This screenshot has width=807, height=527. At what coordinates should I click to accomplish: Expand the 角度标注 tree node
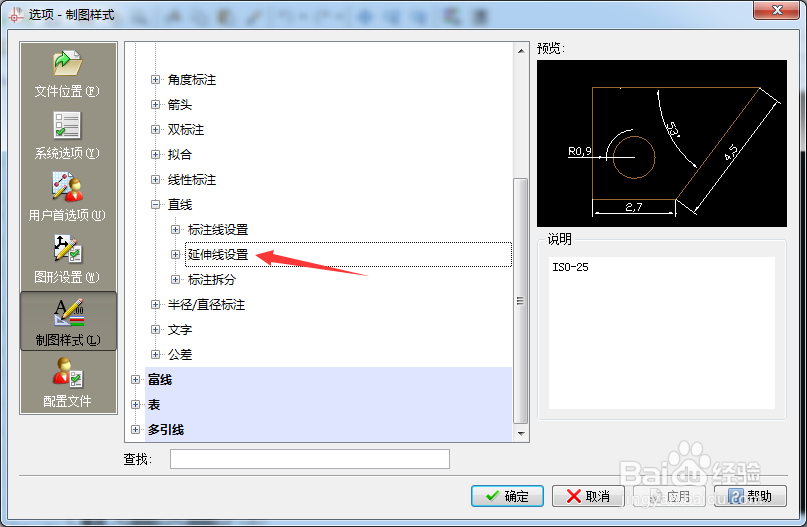pyautogui.click(x=155, y=79)
